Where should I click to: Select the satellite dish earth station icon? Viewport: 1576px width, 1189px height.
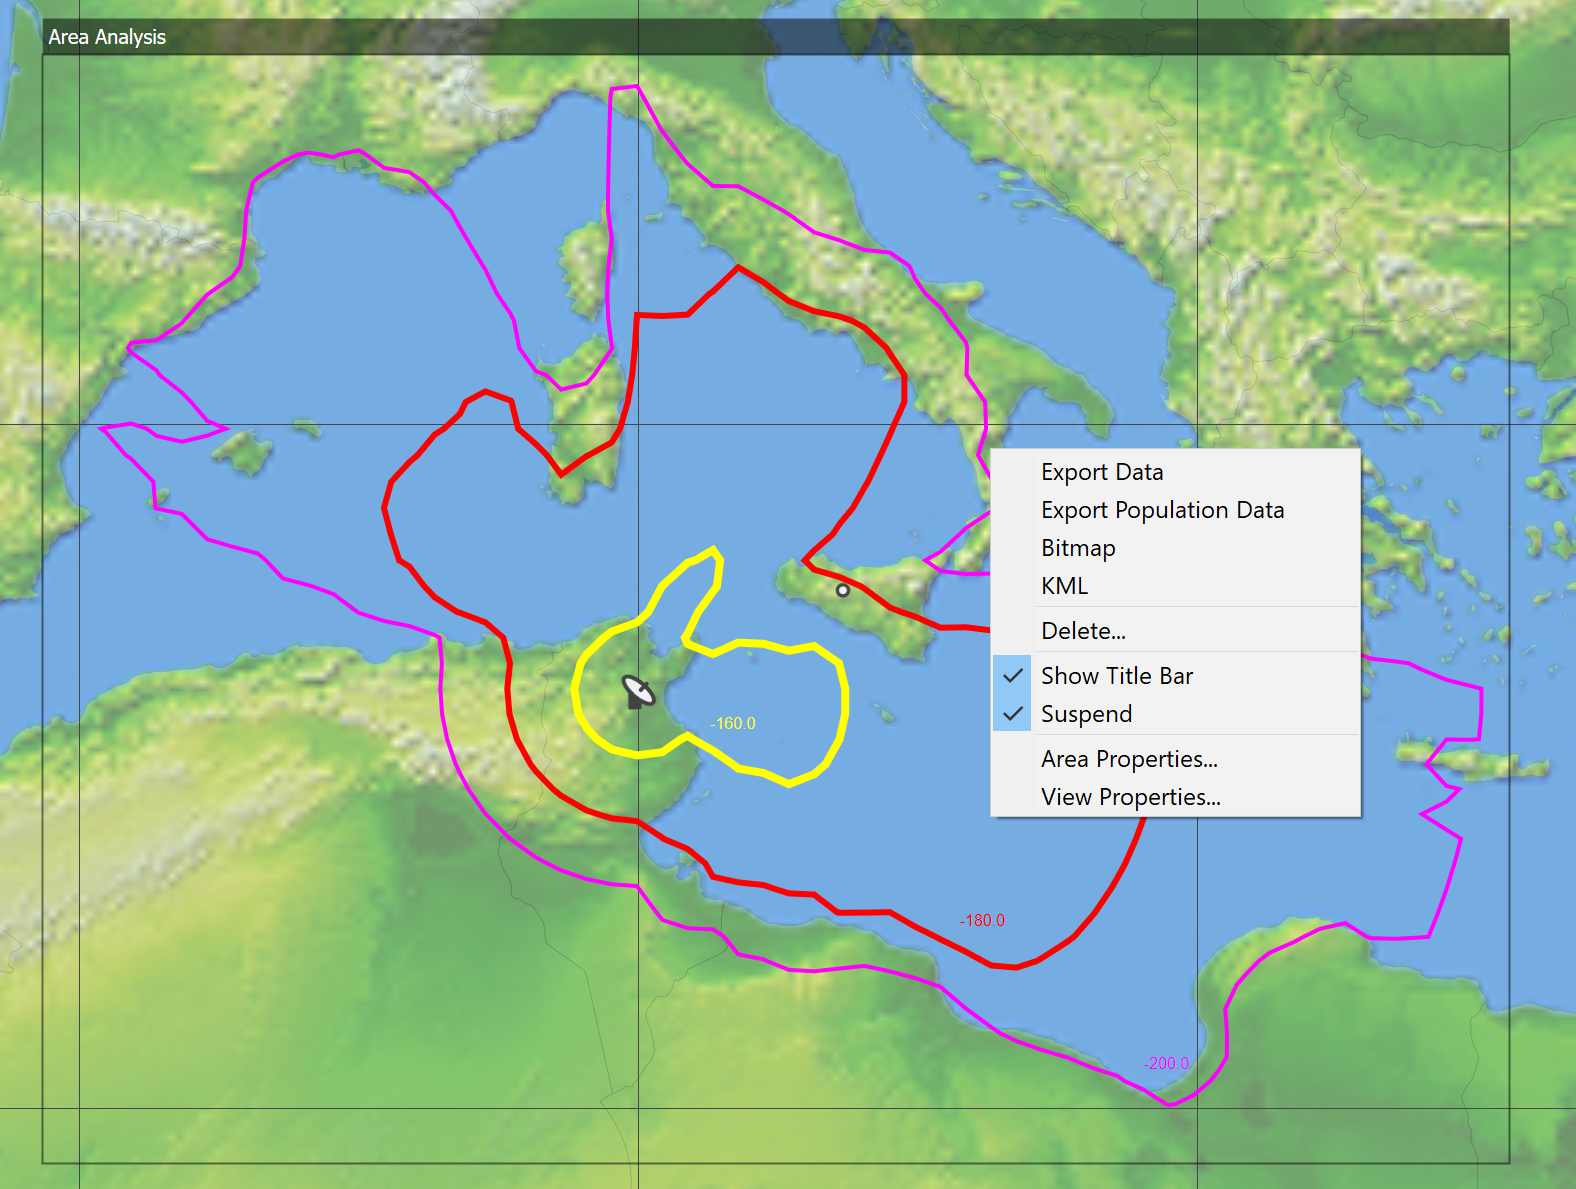[638, 692]
